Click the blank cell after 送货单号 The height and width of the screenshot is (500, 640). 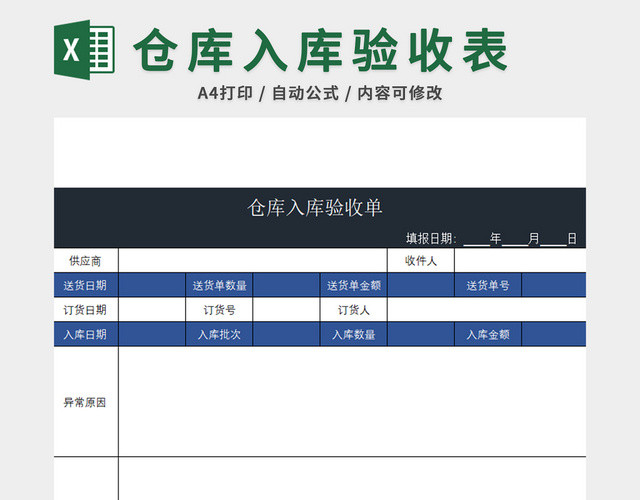554,285
